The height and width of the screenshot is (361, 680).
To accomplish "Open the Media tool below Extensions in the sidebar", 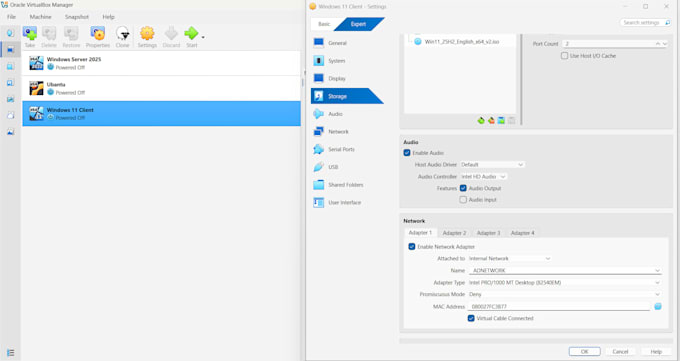I will [x=10, y=82].
